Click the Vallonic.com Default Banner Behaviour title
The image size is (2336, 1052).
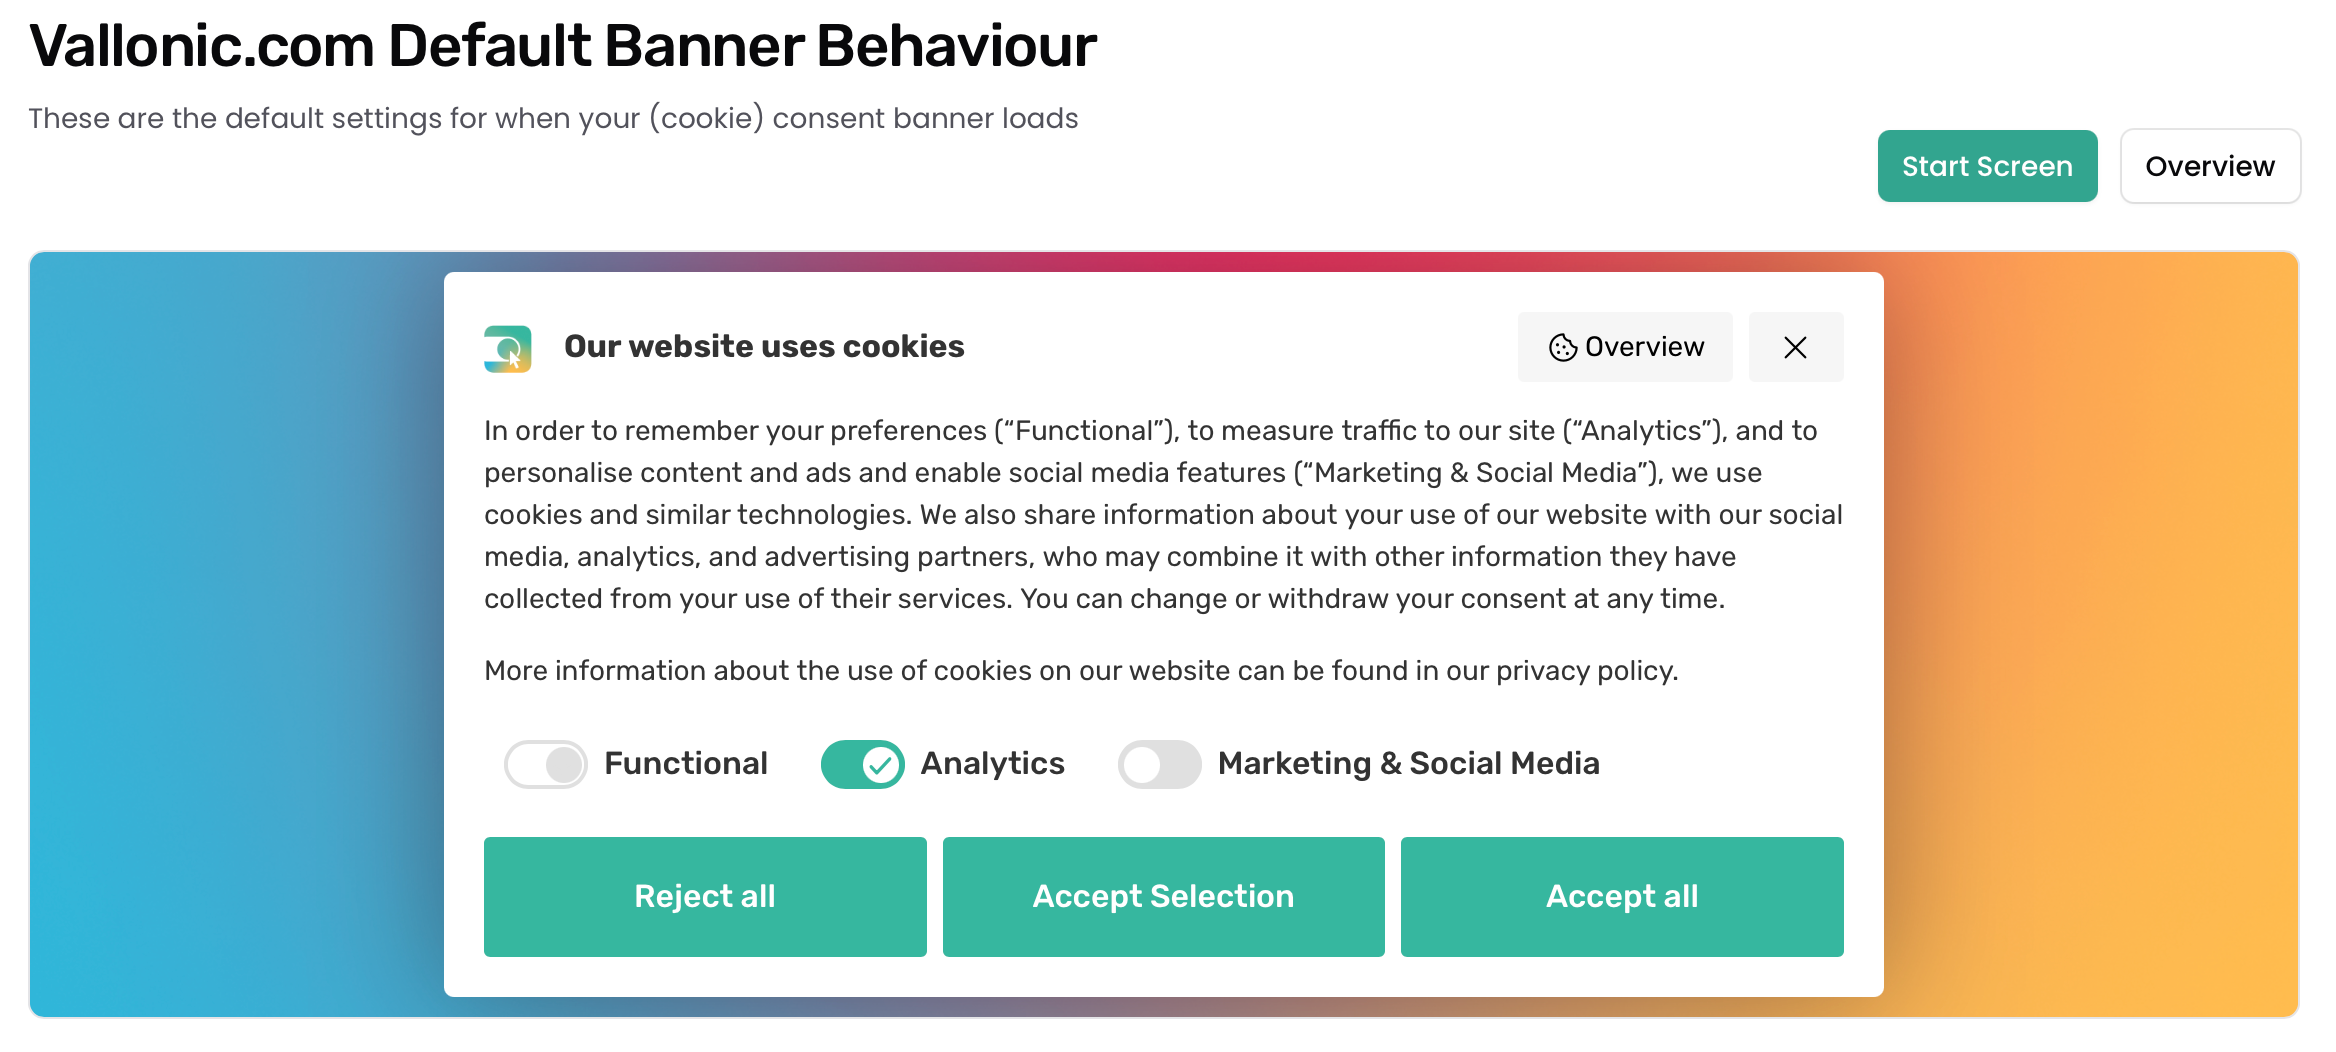coord(563,46)
